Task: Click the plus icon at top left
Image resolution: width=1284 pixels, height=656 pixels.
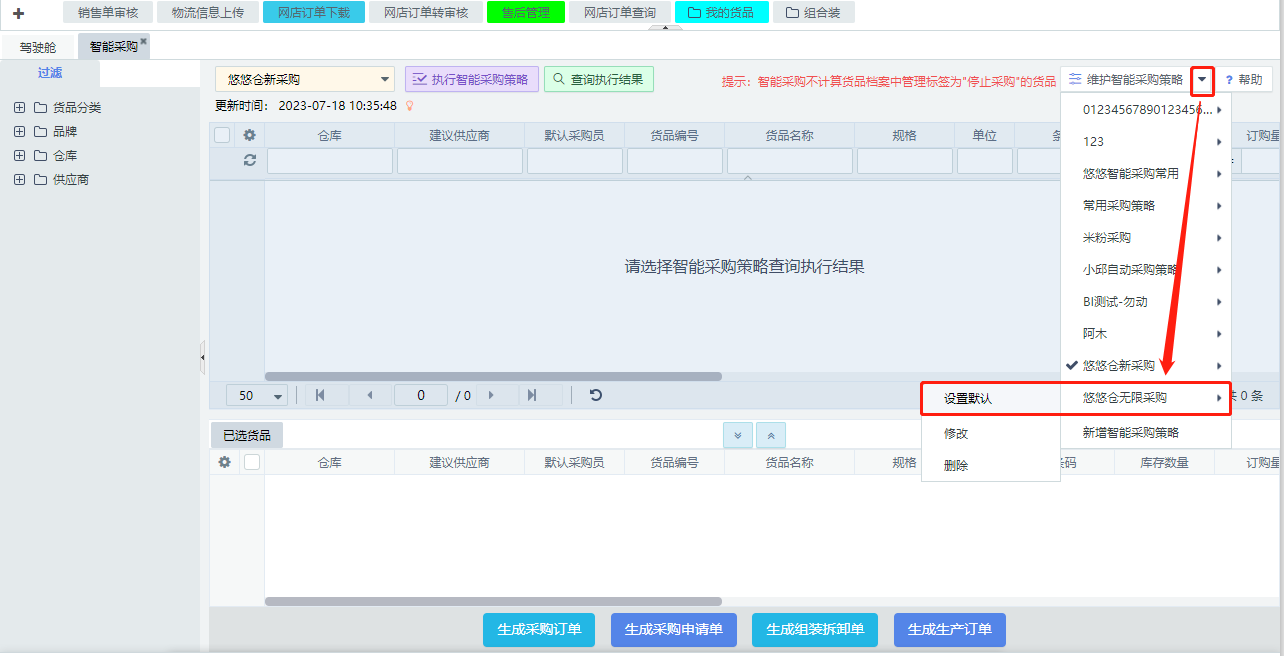Action: pos(18,13)
